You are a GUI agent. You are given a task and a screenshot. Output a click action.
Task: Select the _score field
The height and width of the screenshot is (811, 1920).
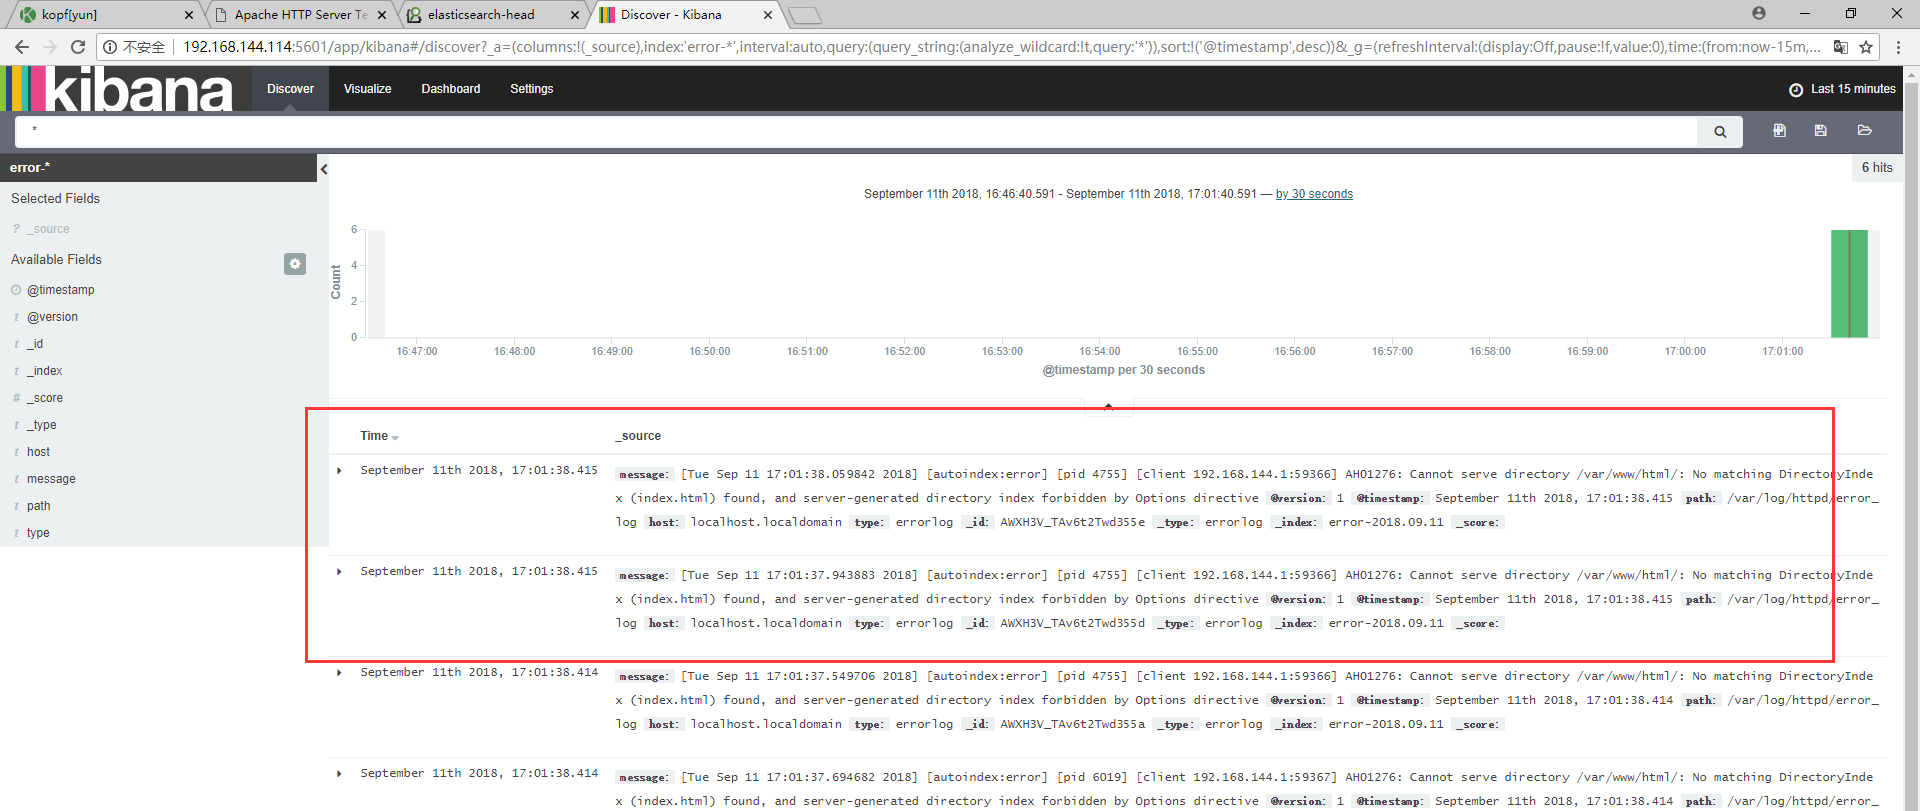click(x=45, y=398)
